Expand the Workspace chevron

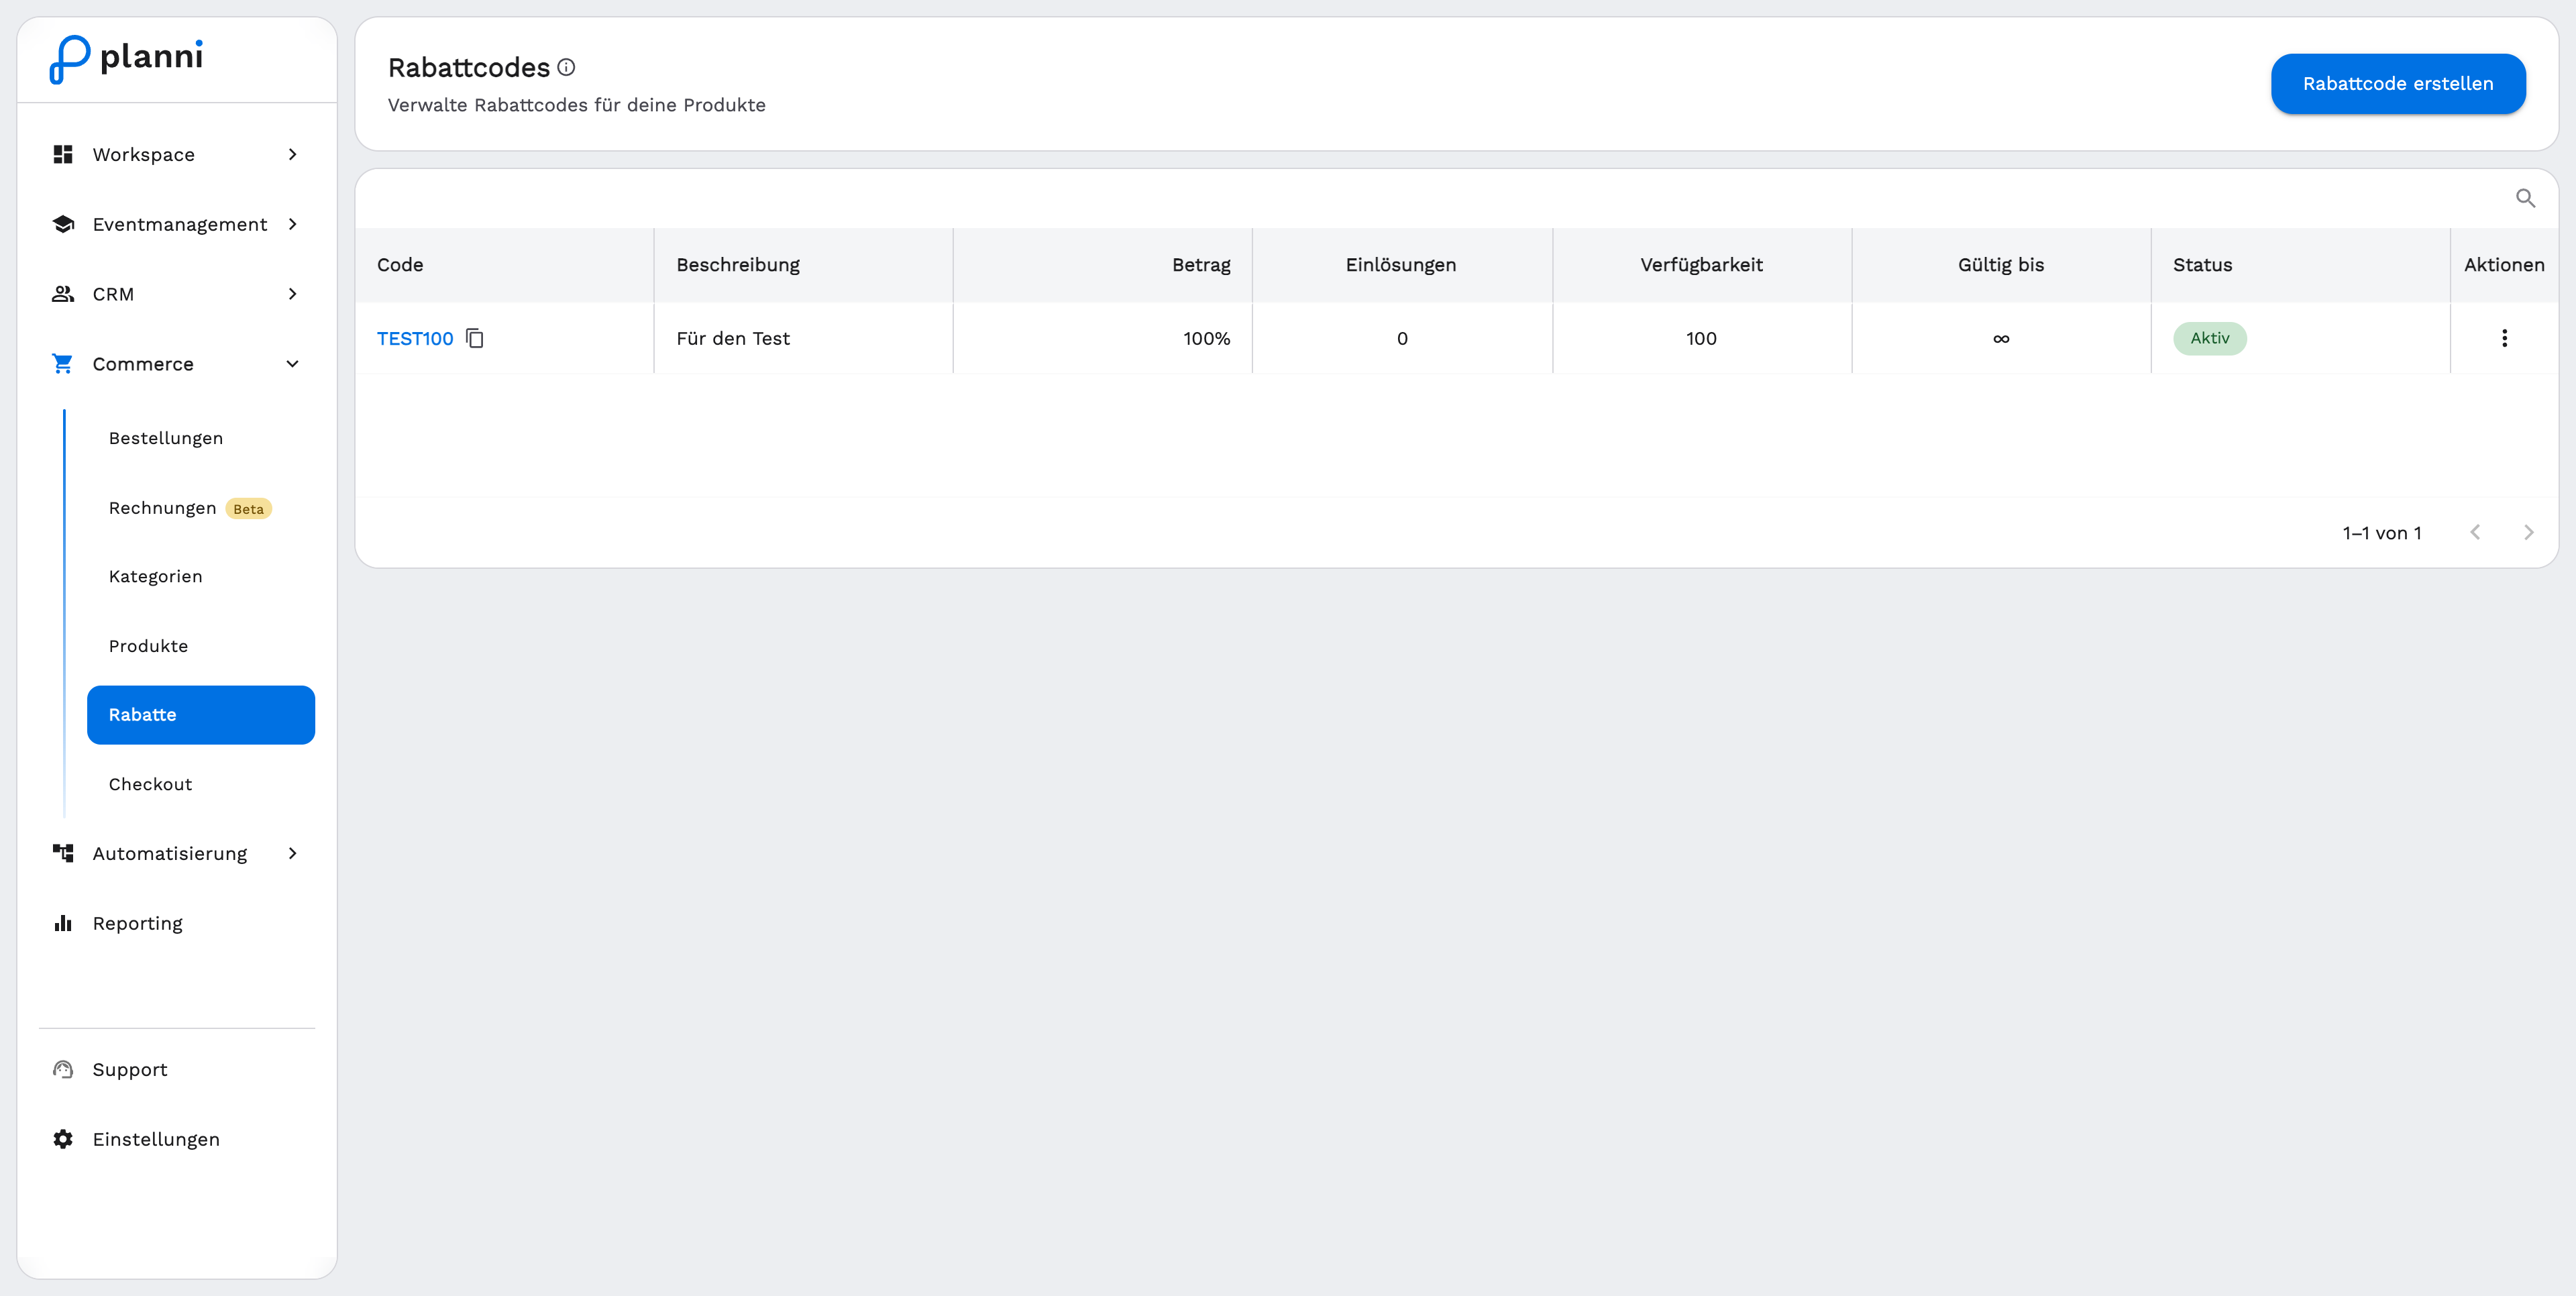click(292, 154)
